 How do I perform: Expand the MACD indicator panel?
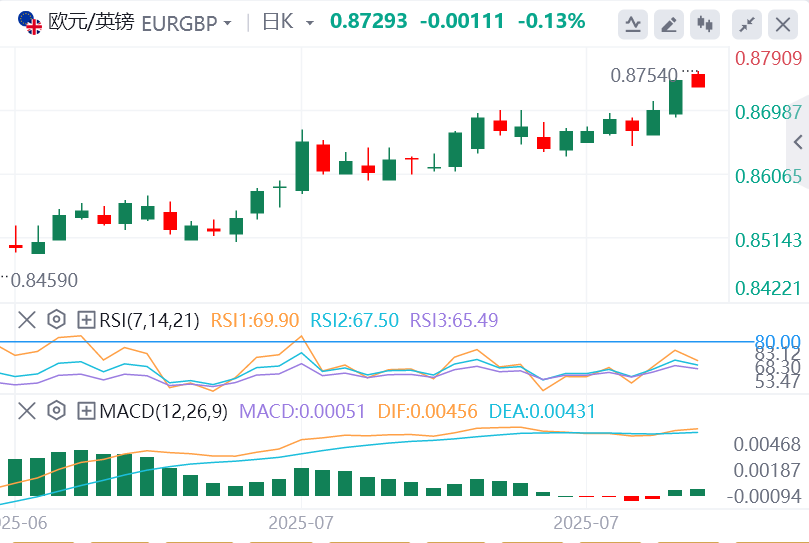[86, 411]
